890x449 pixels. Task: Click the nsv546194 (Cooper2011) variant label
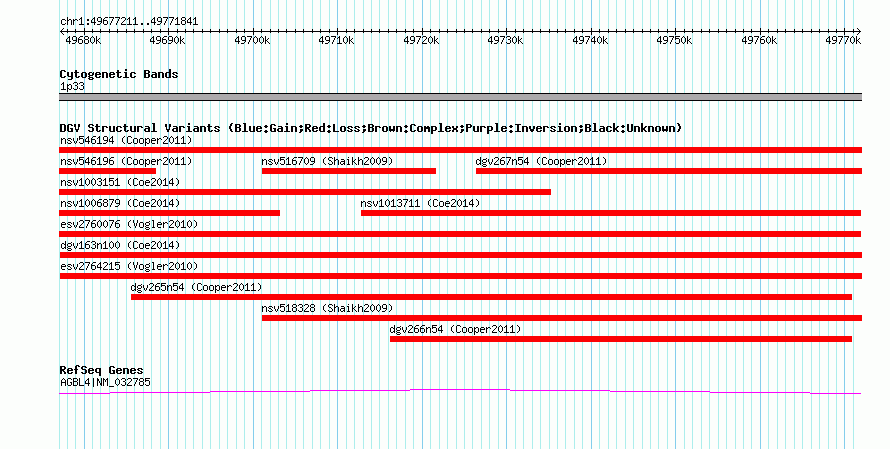tap(126, 140)
